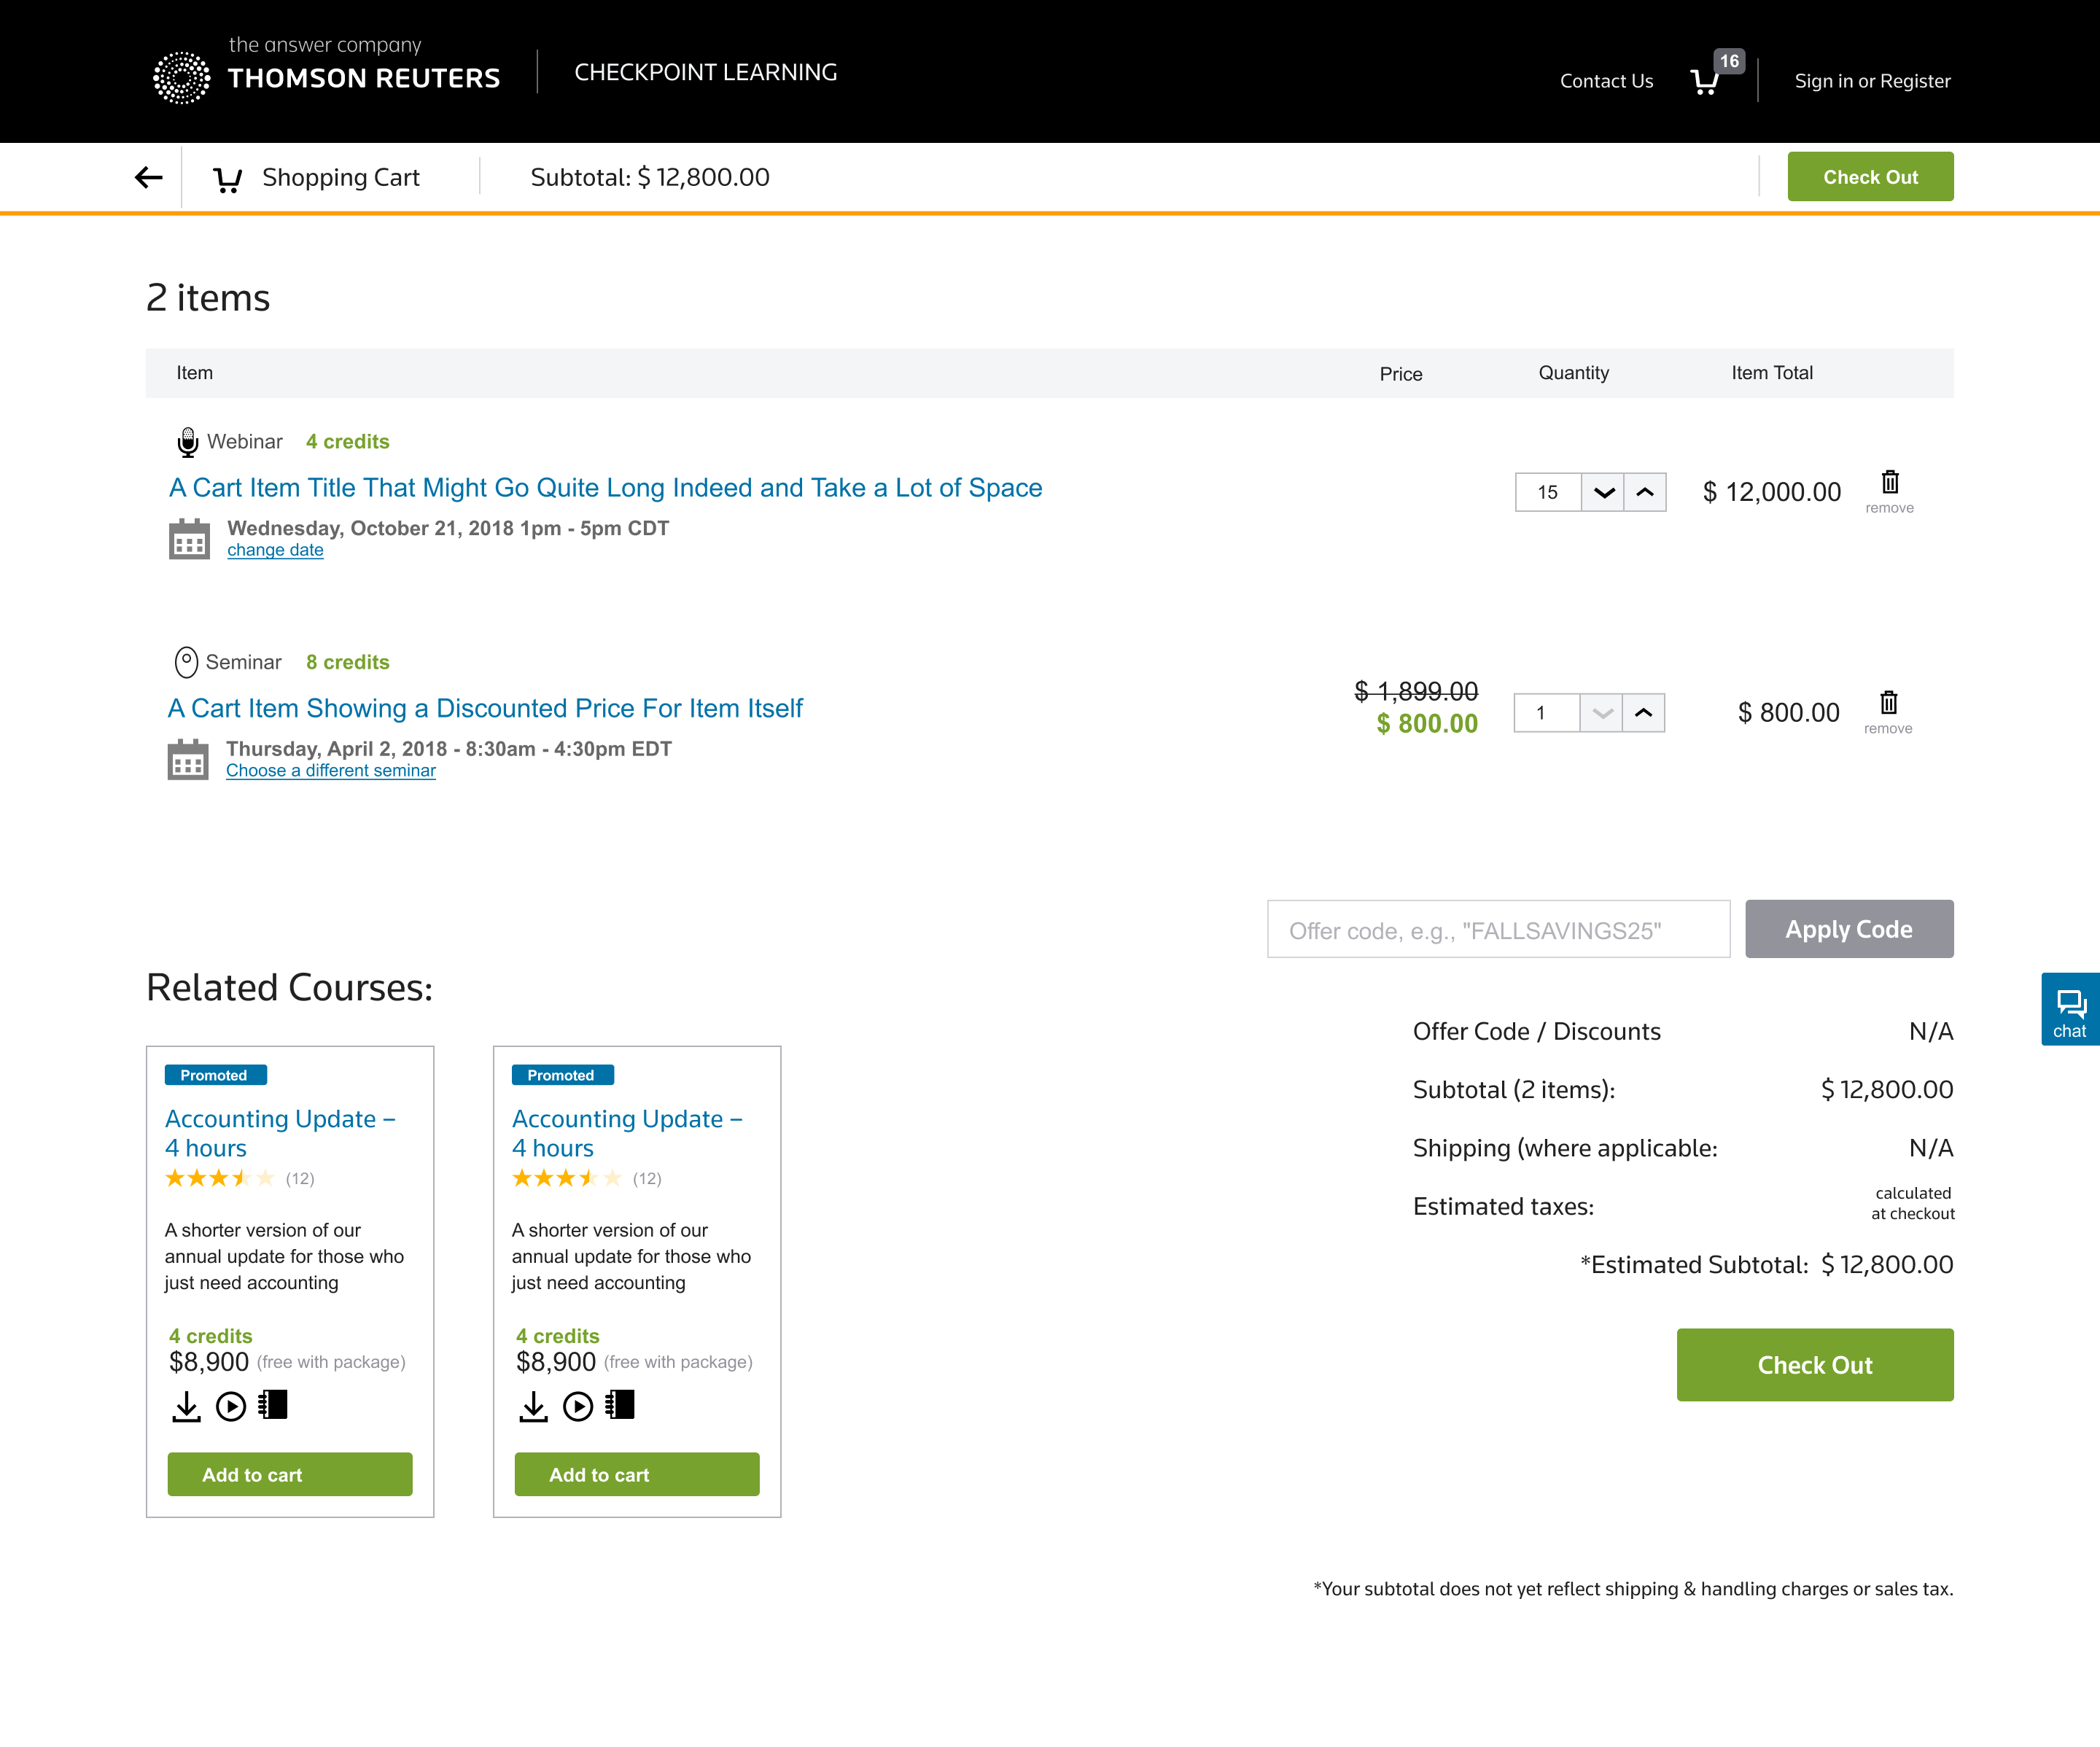This screenshot has height=1747, width=2100.
Task: Click Choose a different seminar link
Action: tap(330, 771)
